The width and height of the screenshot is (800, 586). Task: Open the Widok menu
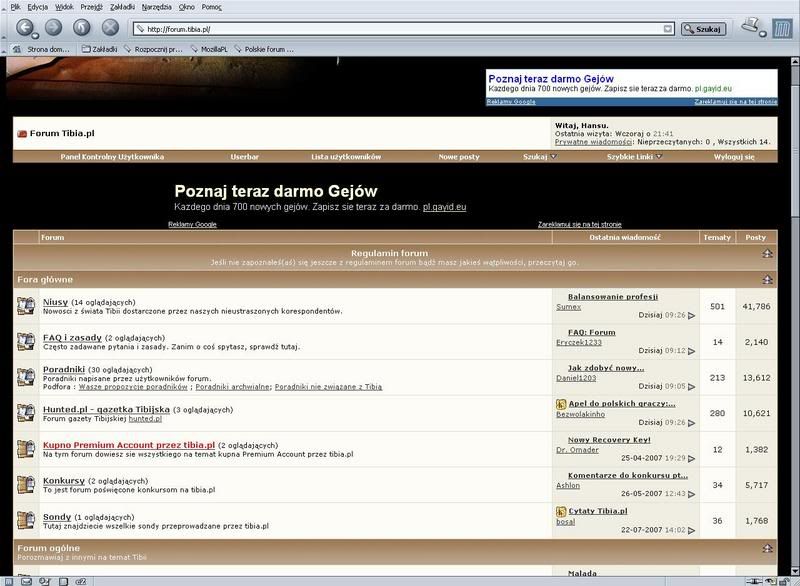[64, 7]
